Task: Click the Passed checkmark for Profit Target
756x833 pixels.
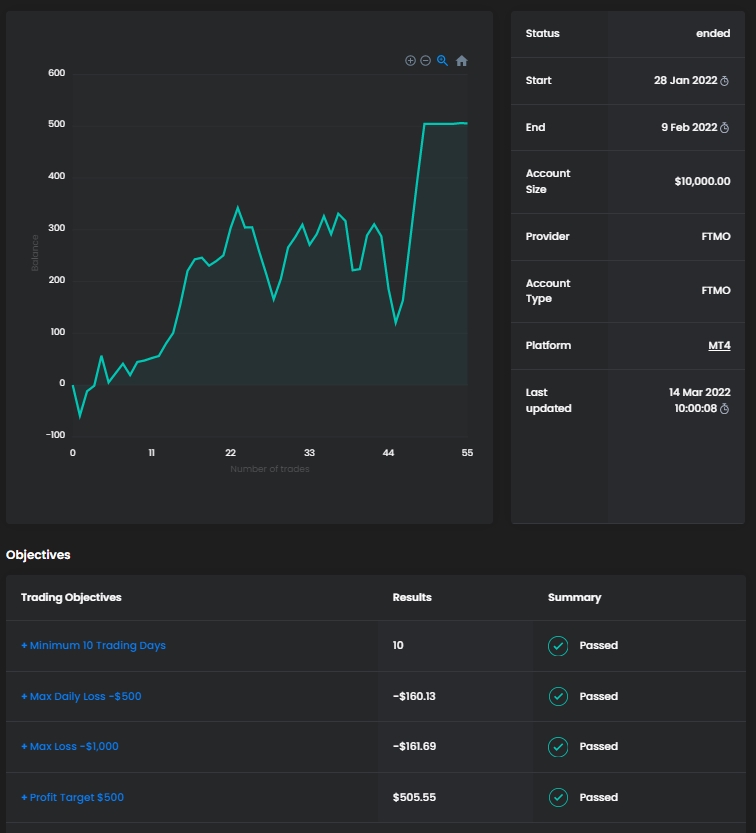Action: pos(558,797)
